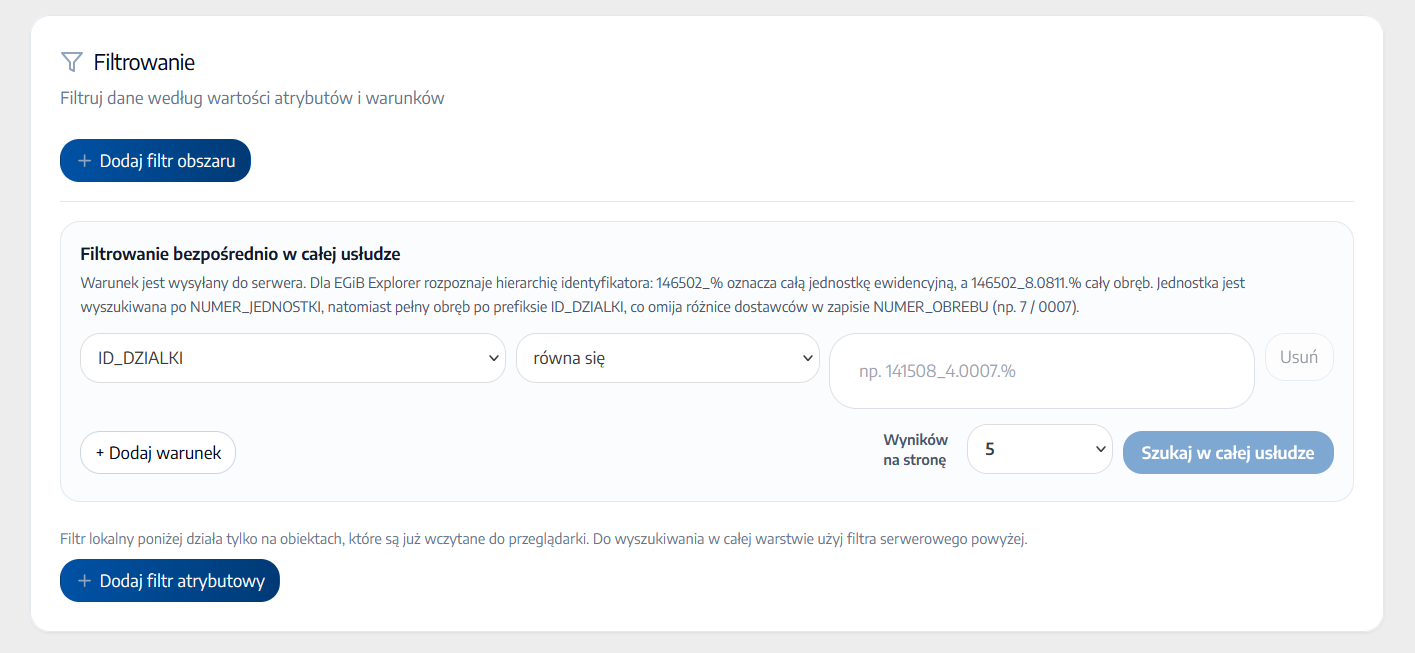
Task: Run search with Szukaj w całej usłudze
Action: point(1228,453)
